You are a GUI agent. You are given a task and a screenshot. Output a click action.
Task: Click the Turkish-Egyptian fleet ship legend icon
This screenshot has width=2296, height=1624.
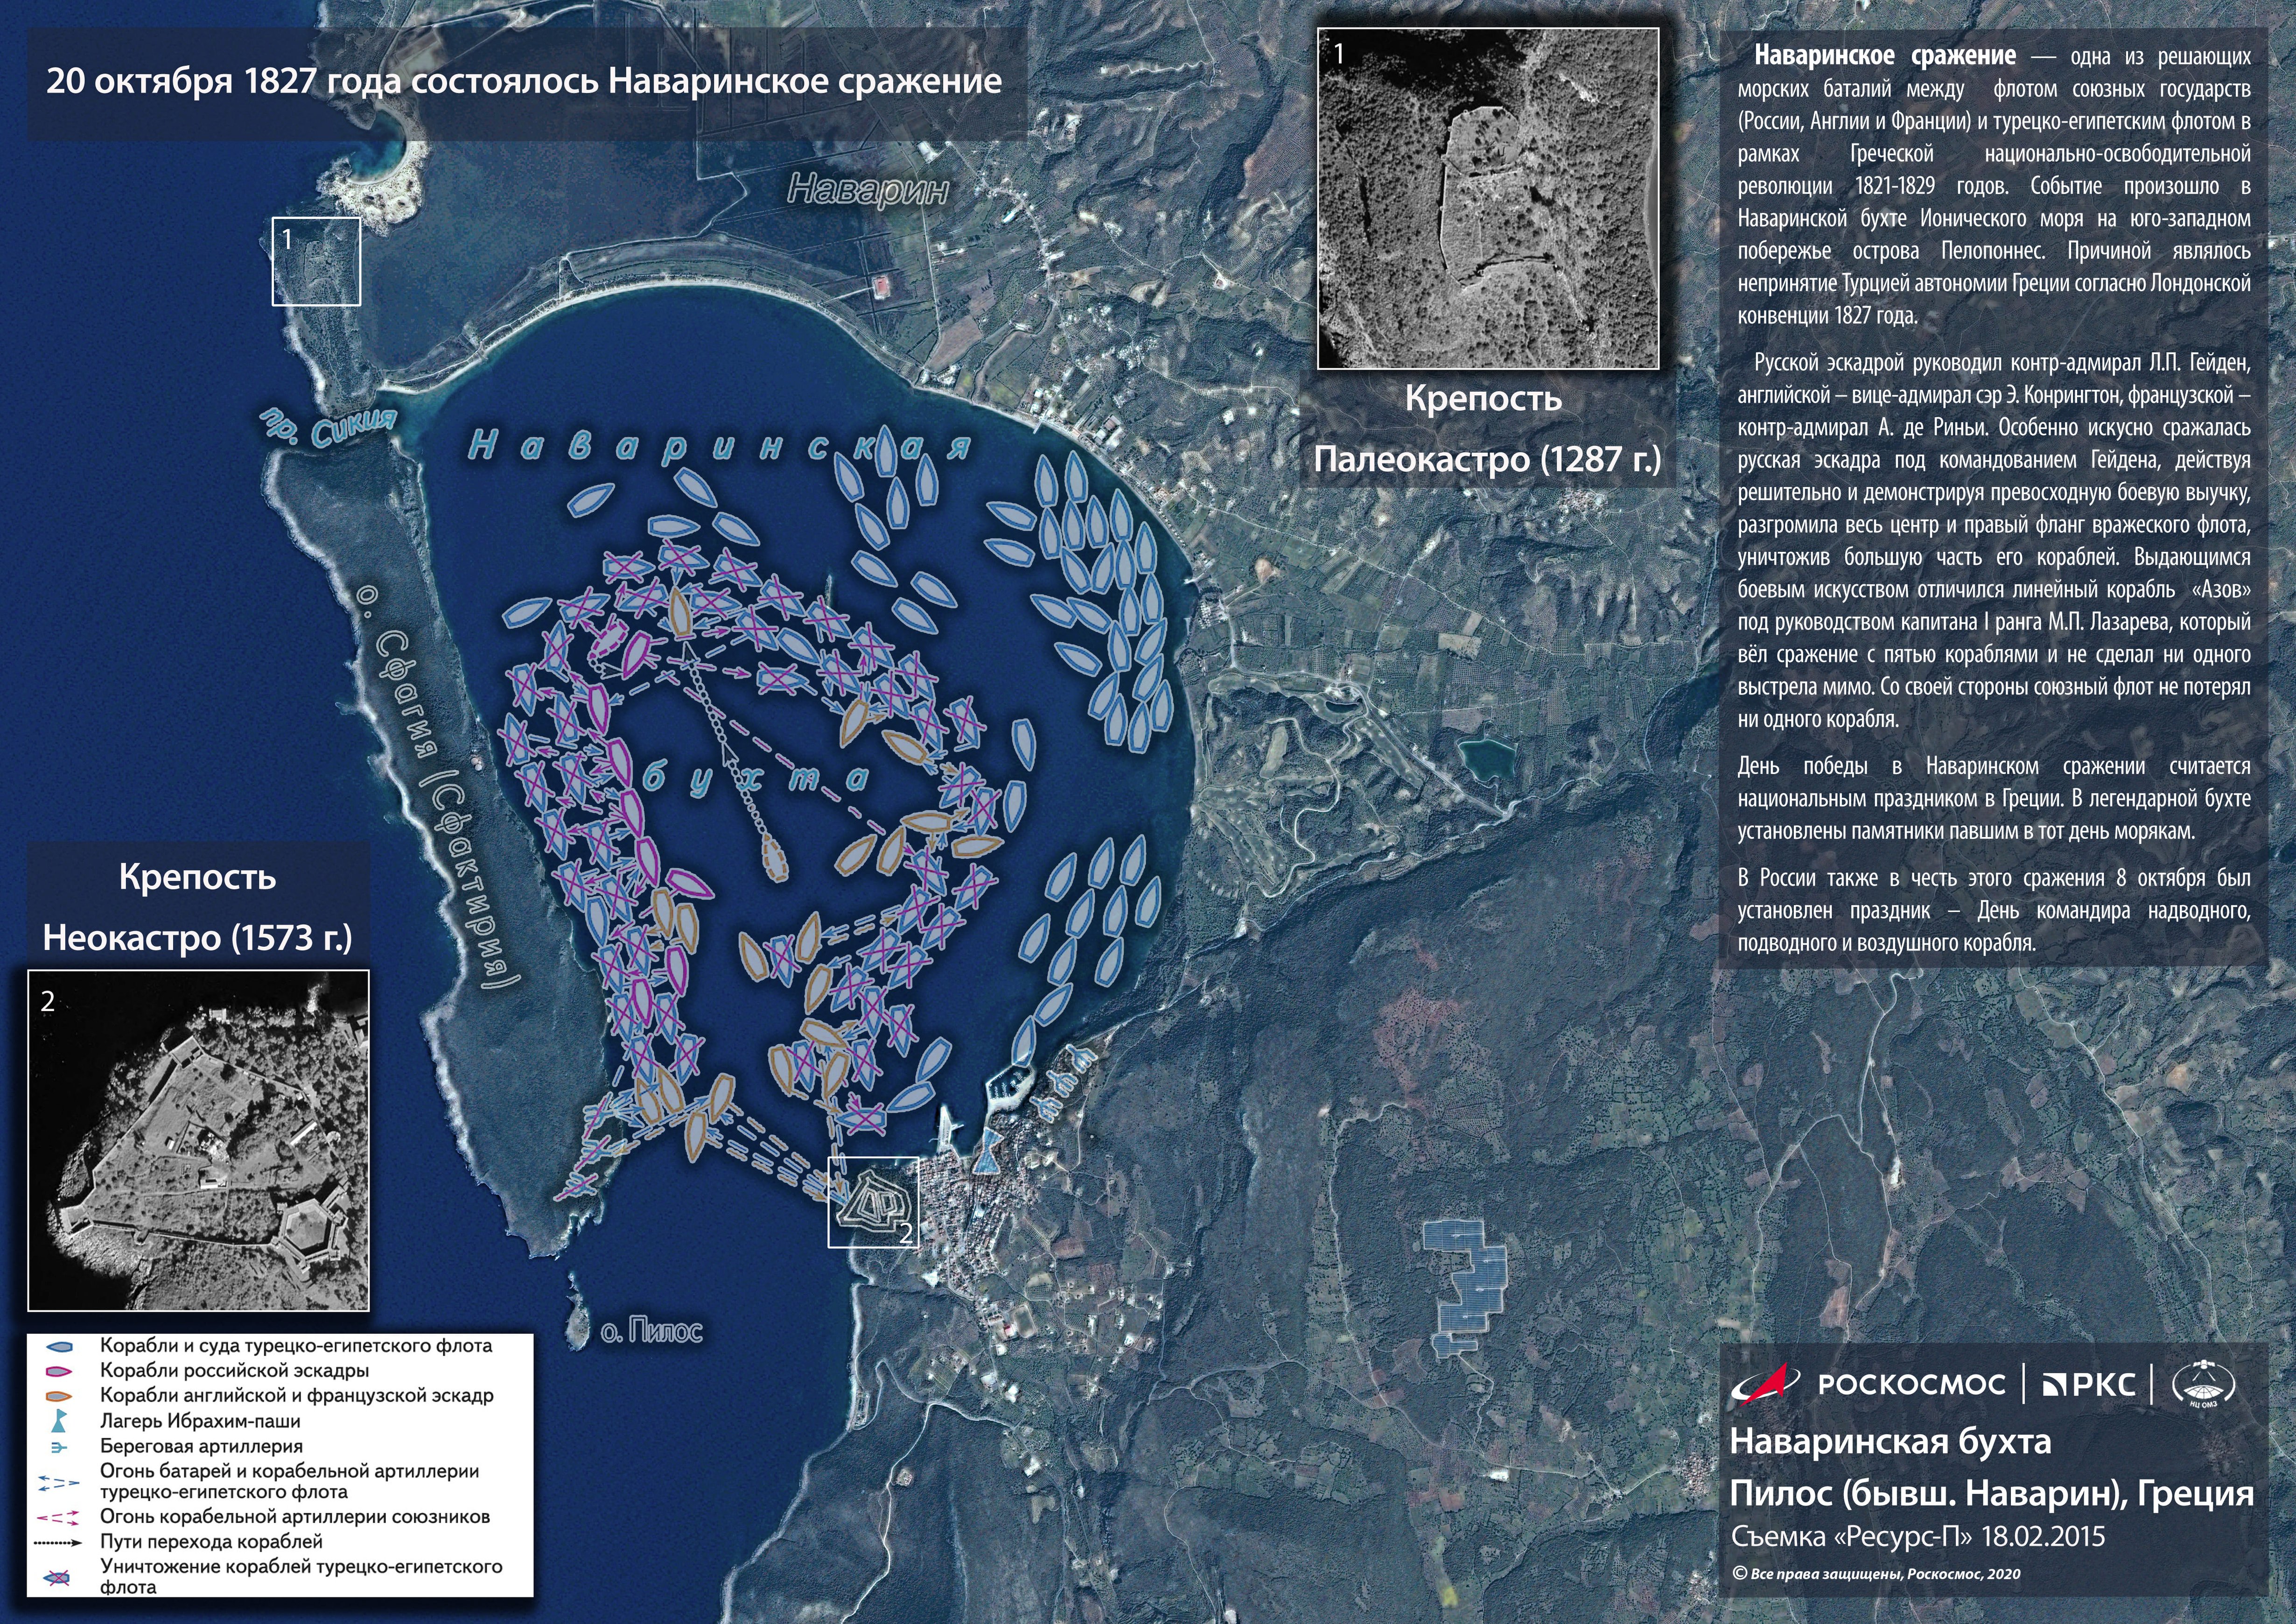tap(60, 1347)
